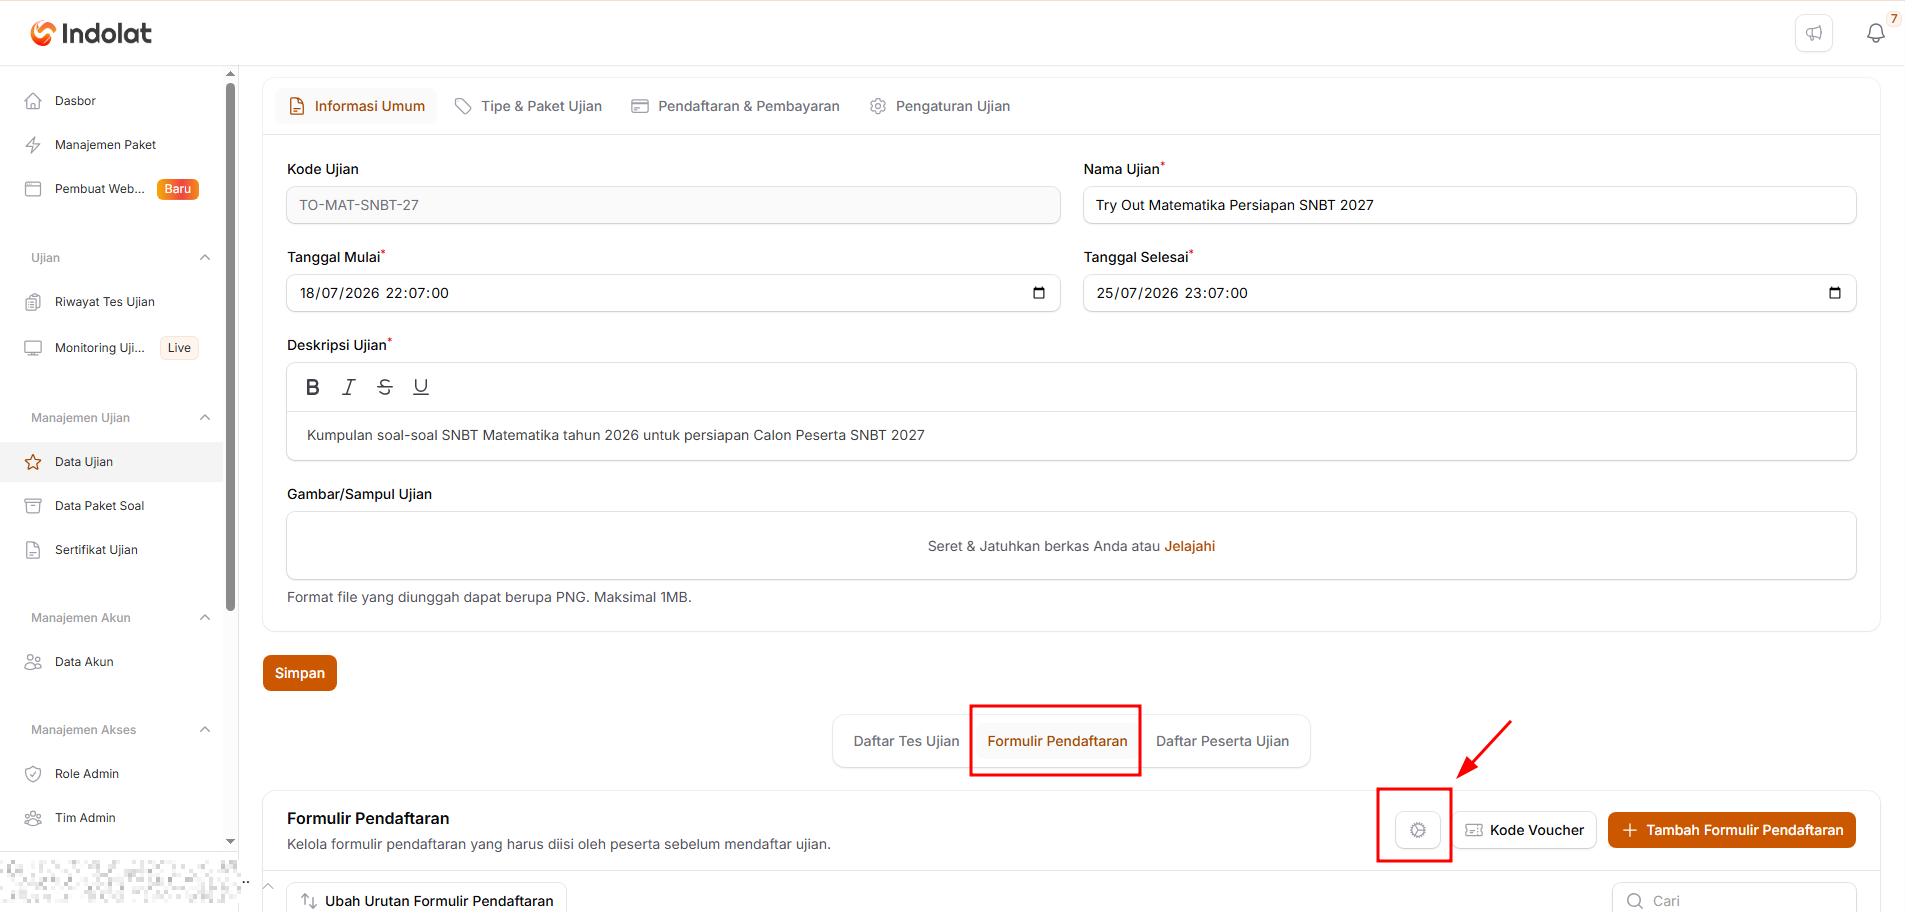Click the Sertifikat Ujian document icon

coord(33,550)
